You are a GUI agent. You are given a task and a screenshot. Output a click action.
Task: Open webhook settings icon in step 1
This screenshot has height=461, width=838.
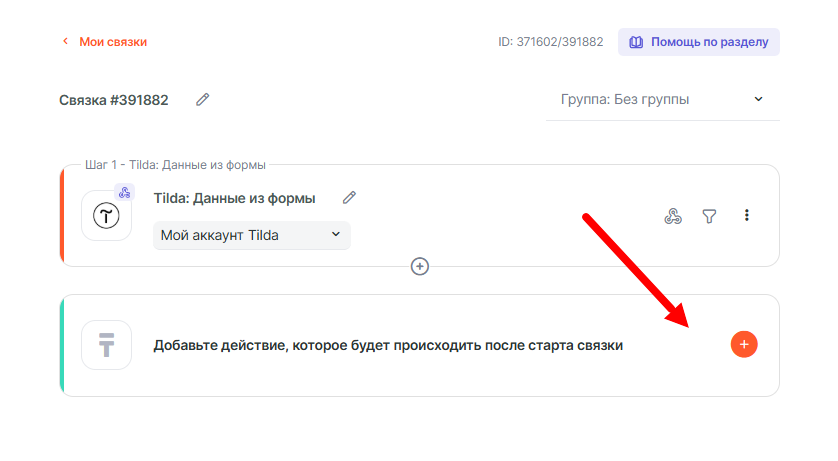pyautogui.click(x=673, y=216)
